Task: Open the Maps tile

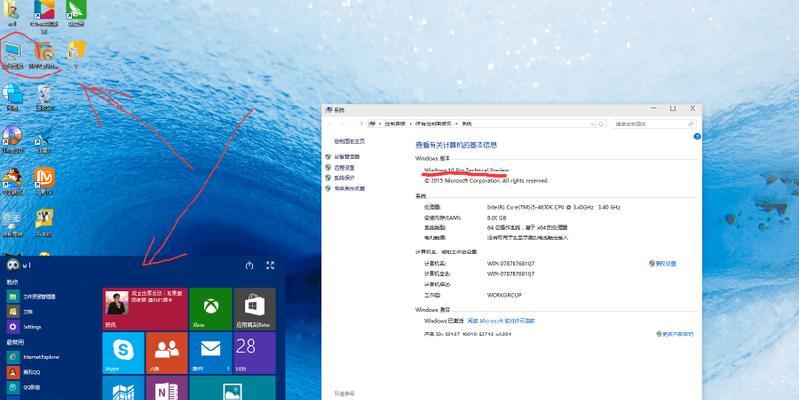Action: click(x=123, y=388)
